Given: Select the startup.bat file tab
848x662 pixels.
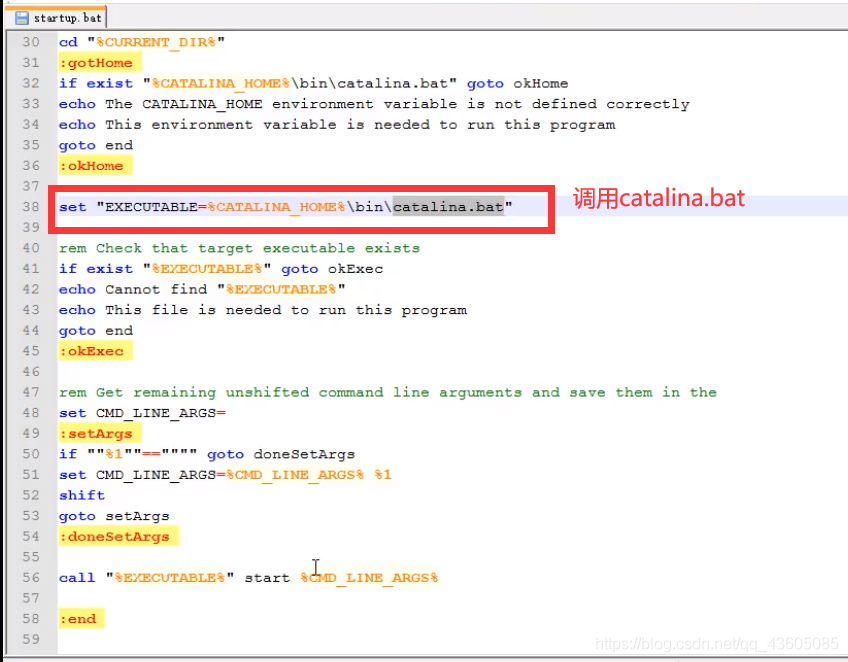Looking at the screenshot, I should 56,17.
